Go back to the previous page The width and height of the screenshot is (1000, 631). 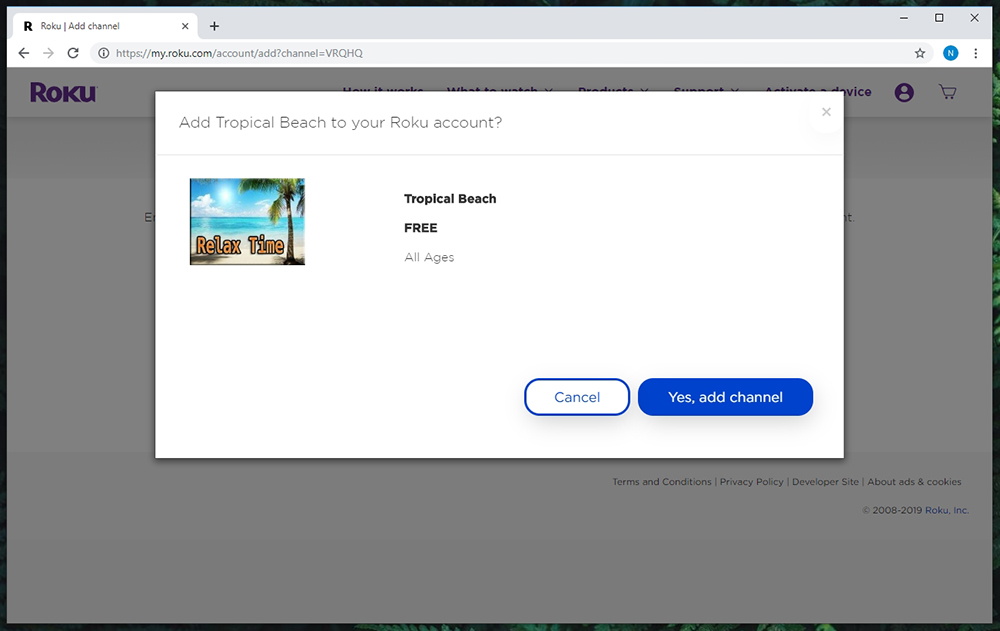point(24,53)
